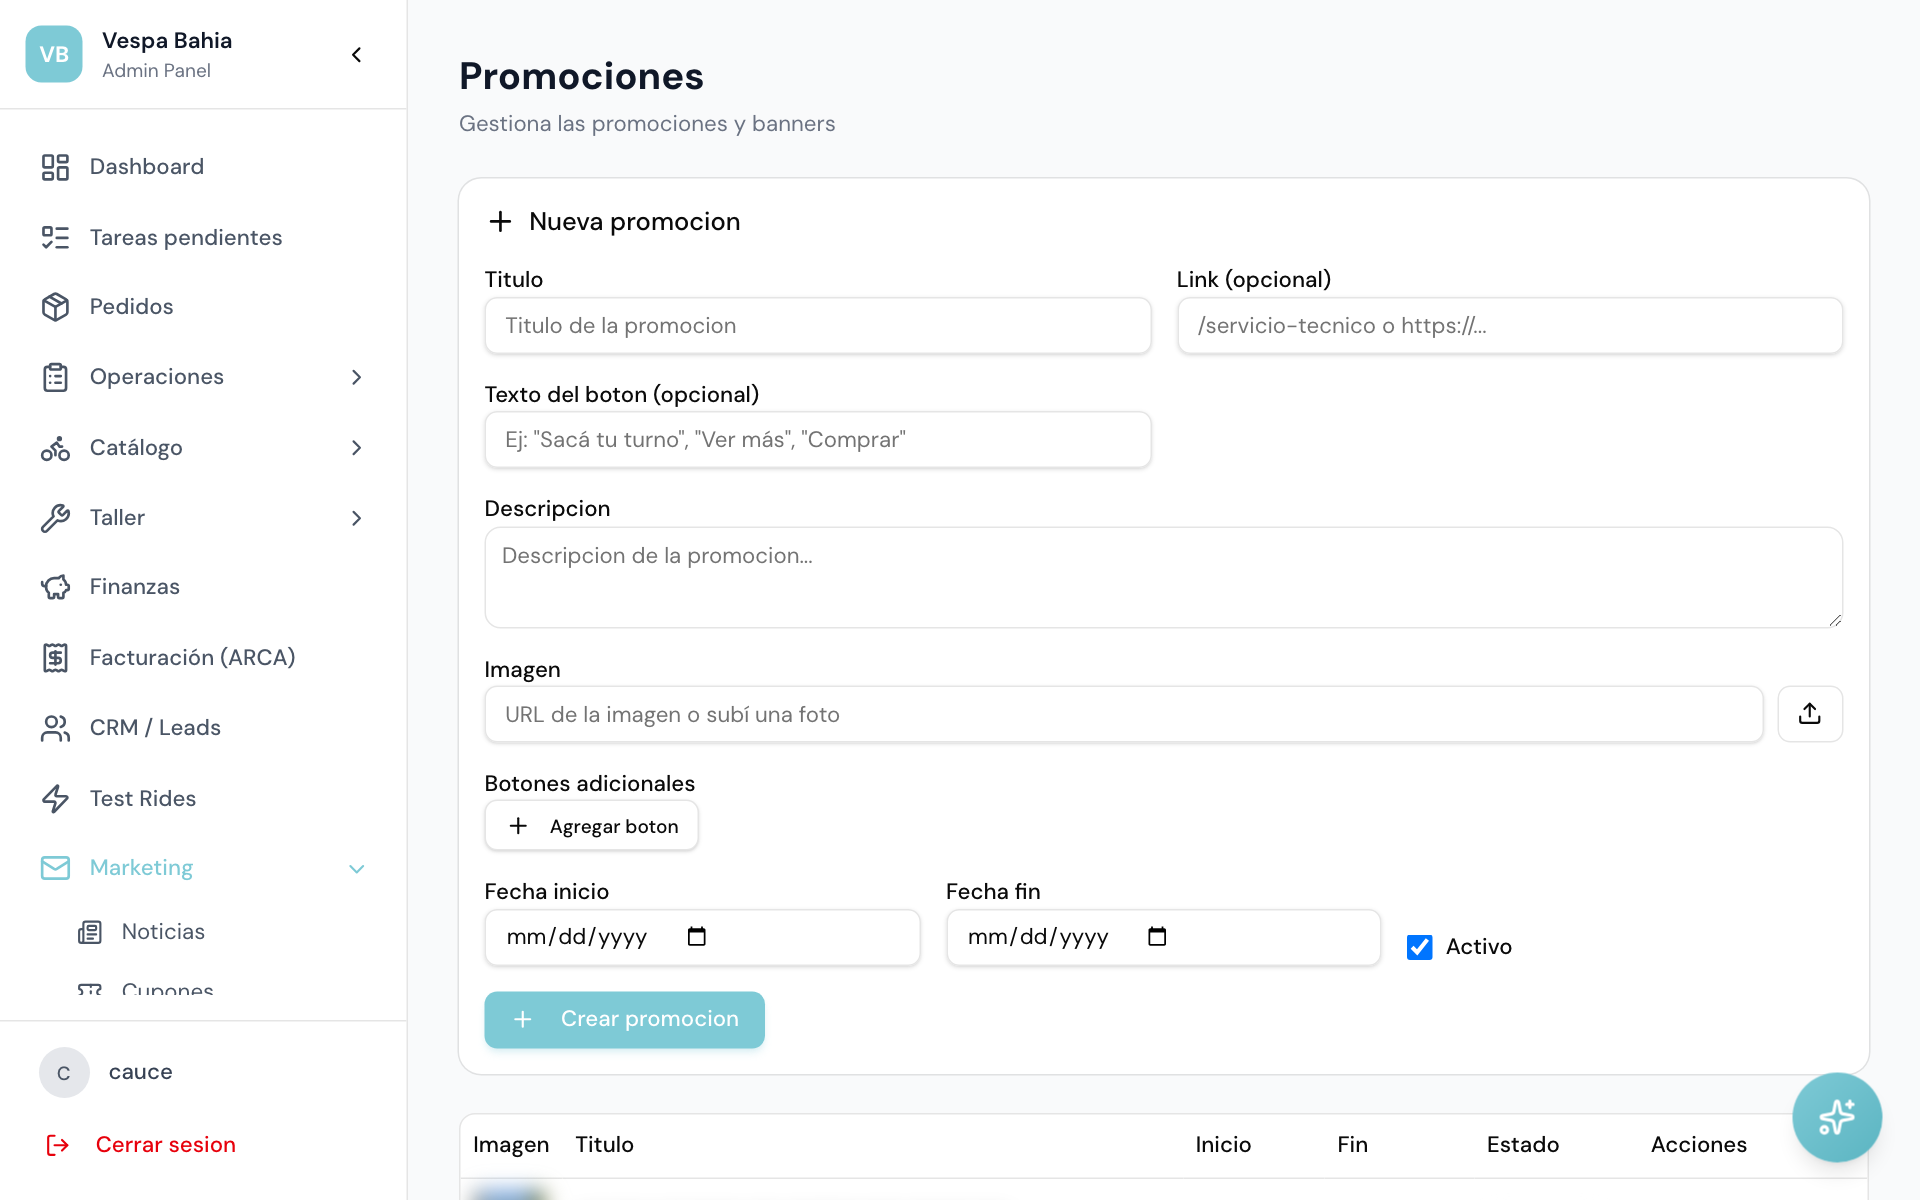Click the Dashboard grid icon

55,167
